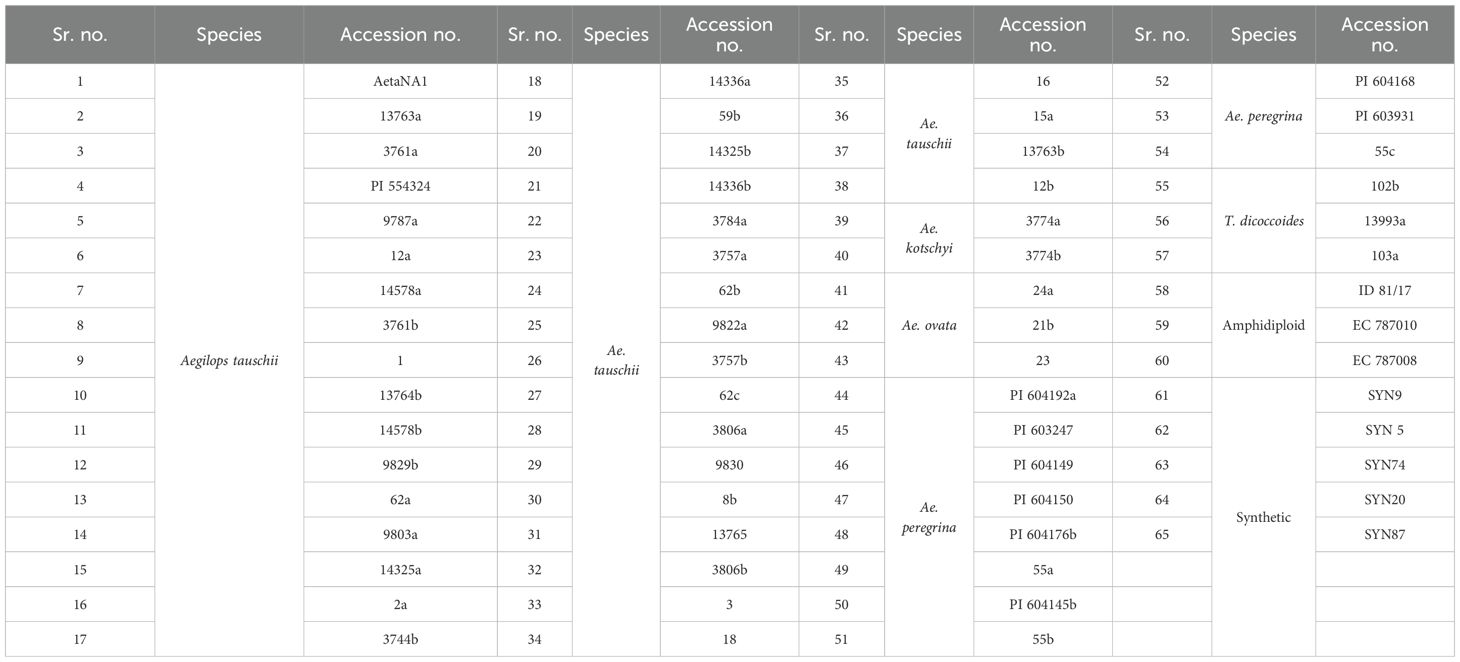Select the 13765 accession cell
The height and width of the screenshot is (662, 1460).
tap(729, 534)
